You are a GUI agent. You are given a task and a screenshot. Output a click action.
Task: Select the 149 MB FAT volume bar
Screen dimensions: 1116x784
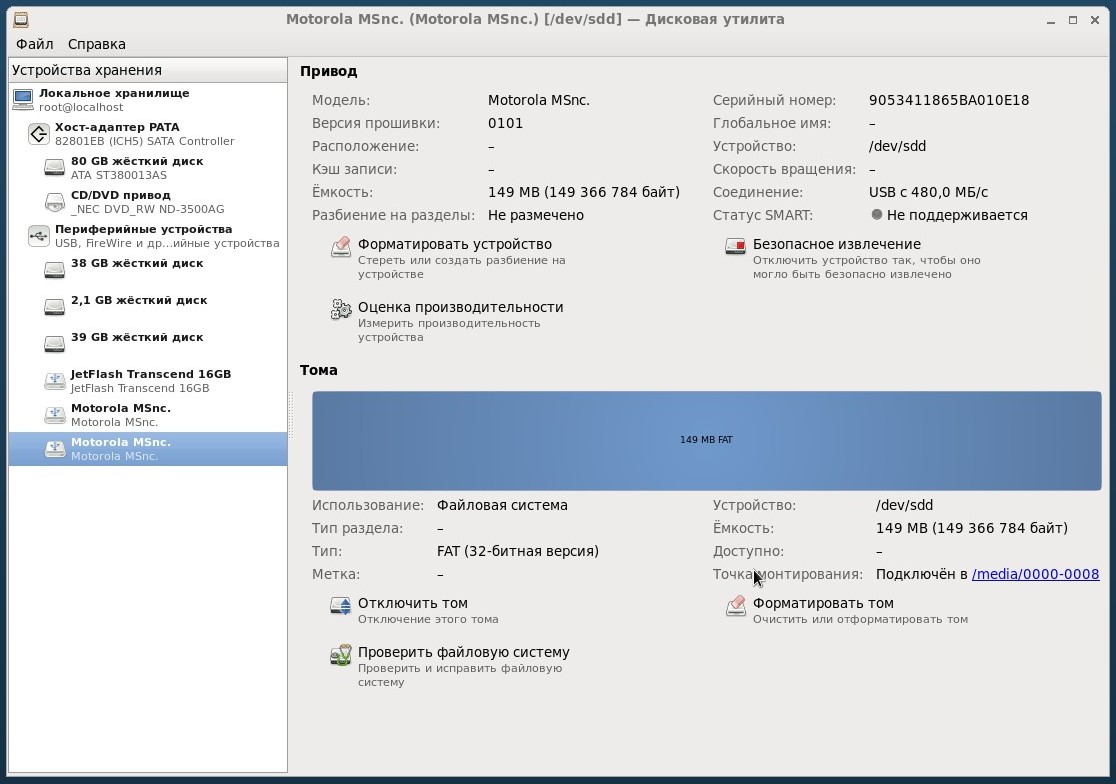707,441
